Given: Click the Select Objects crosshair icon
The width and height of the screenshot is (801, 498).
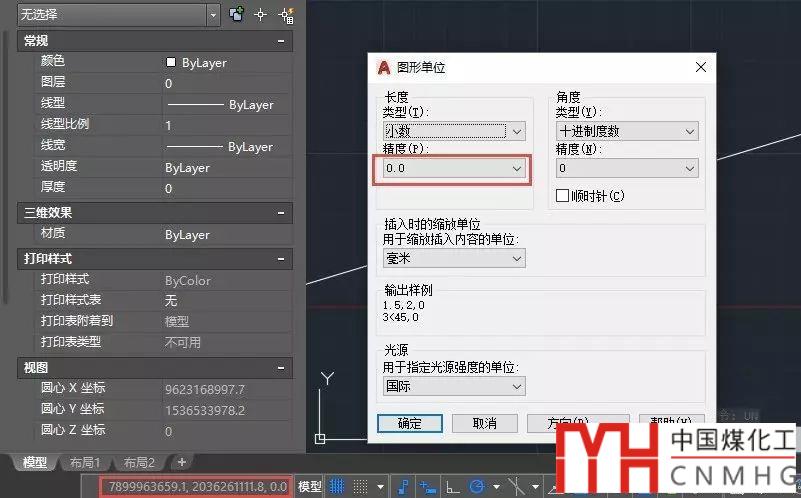Looking at the screenshot, I should pyautogui.click(x=261, y=14).
